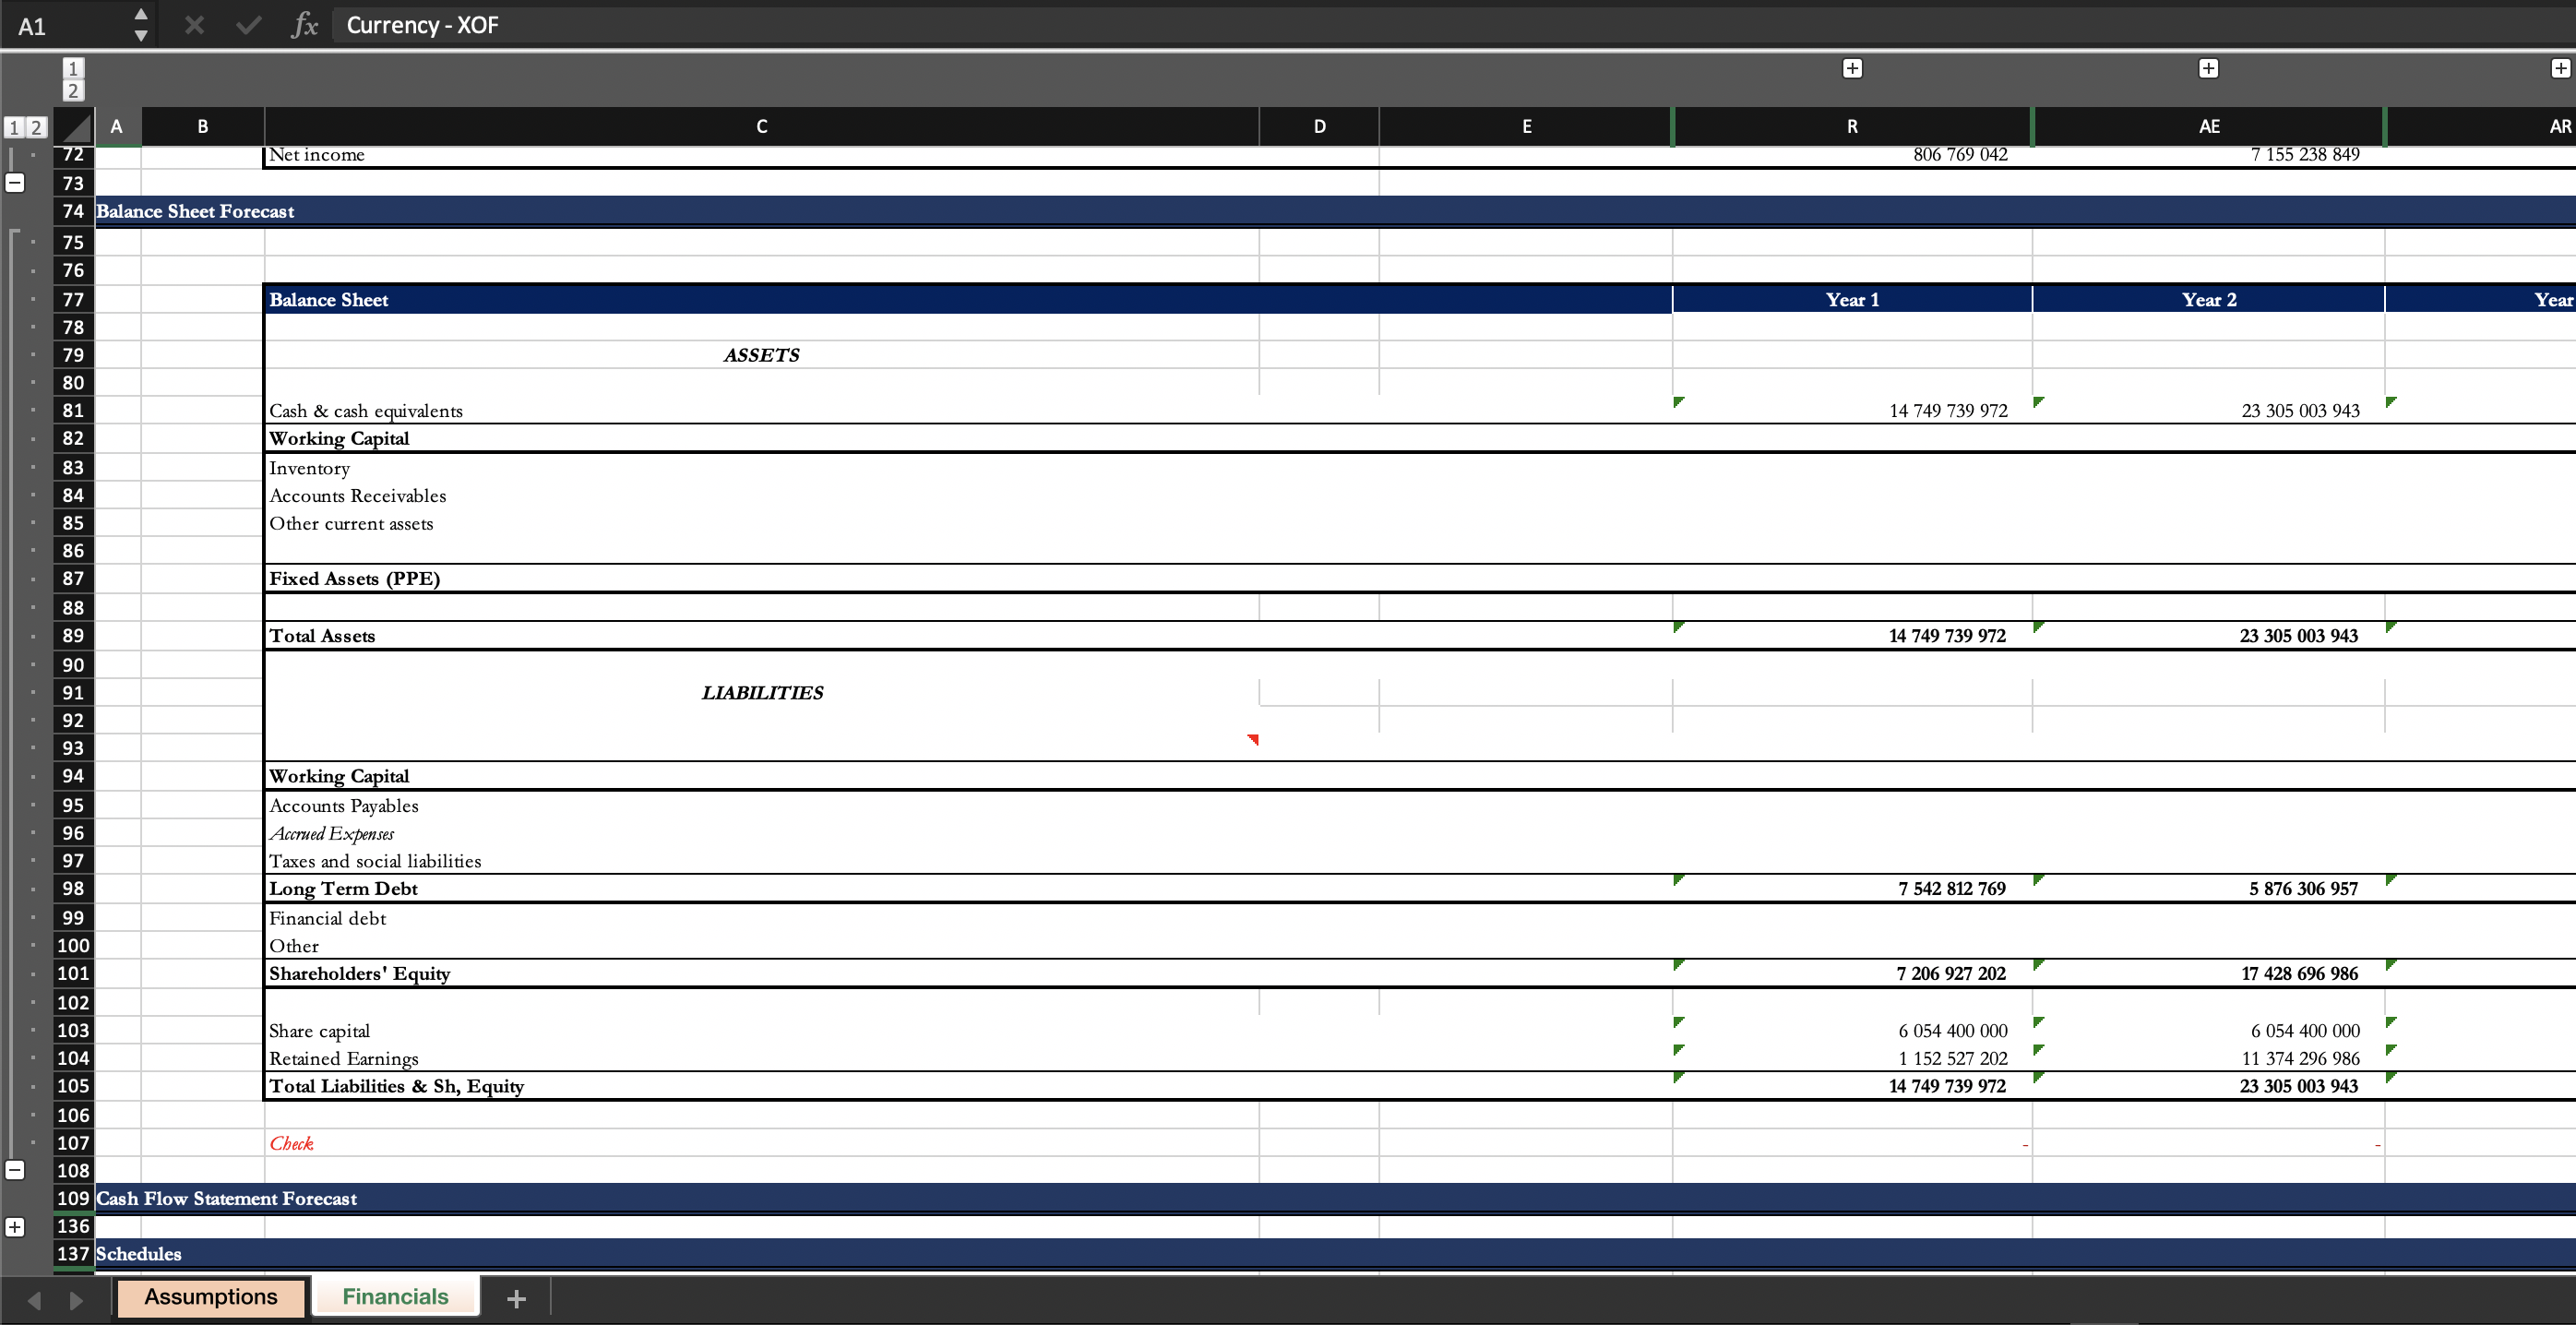Switch to the Assumptions sheet tab
This screenshot has width=2576, height=1325.
point(210,1297)
